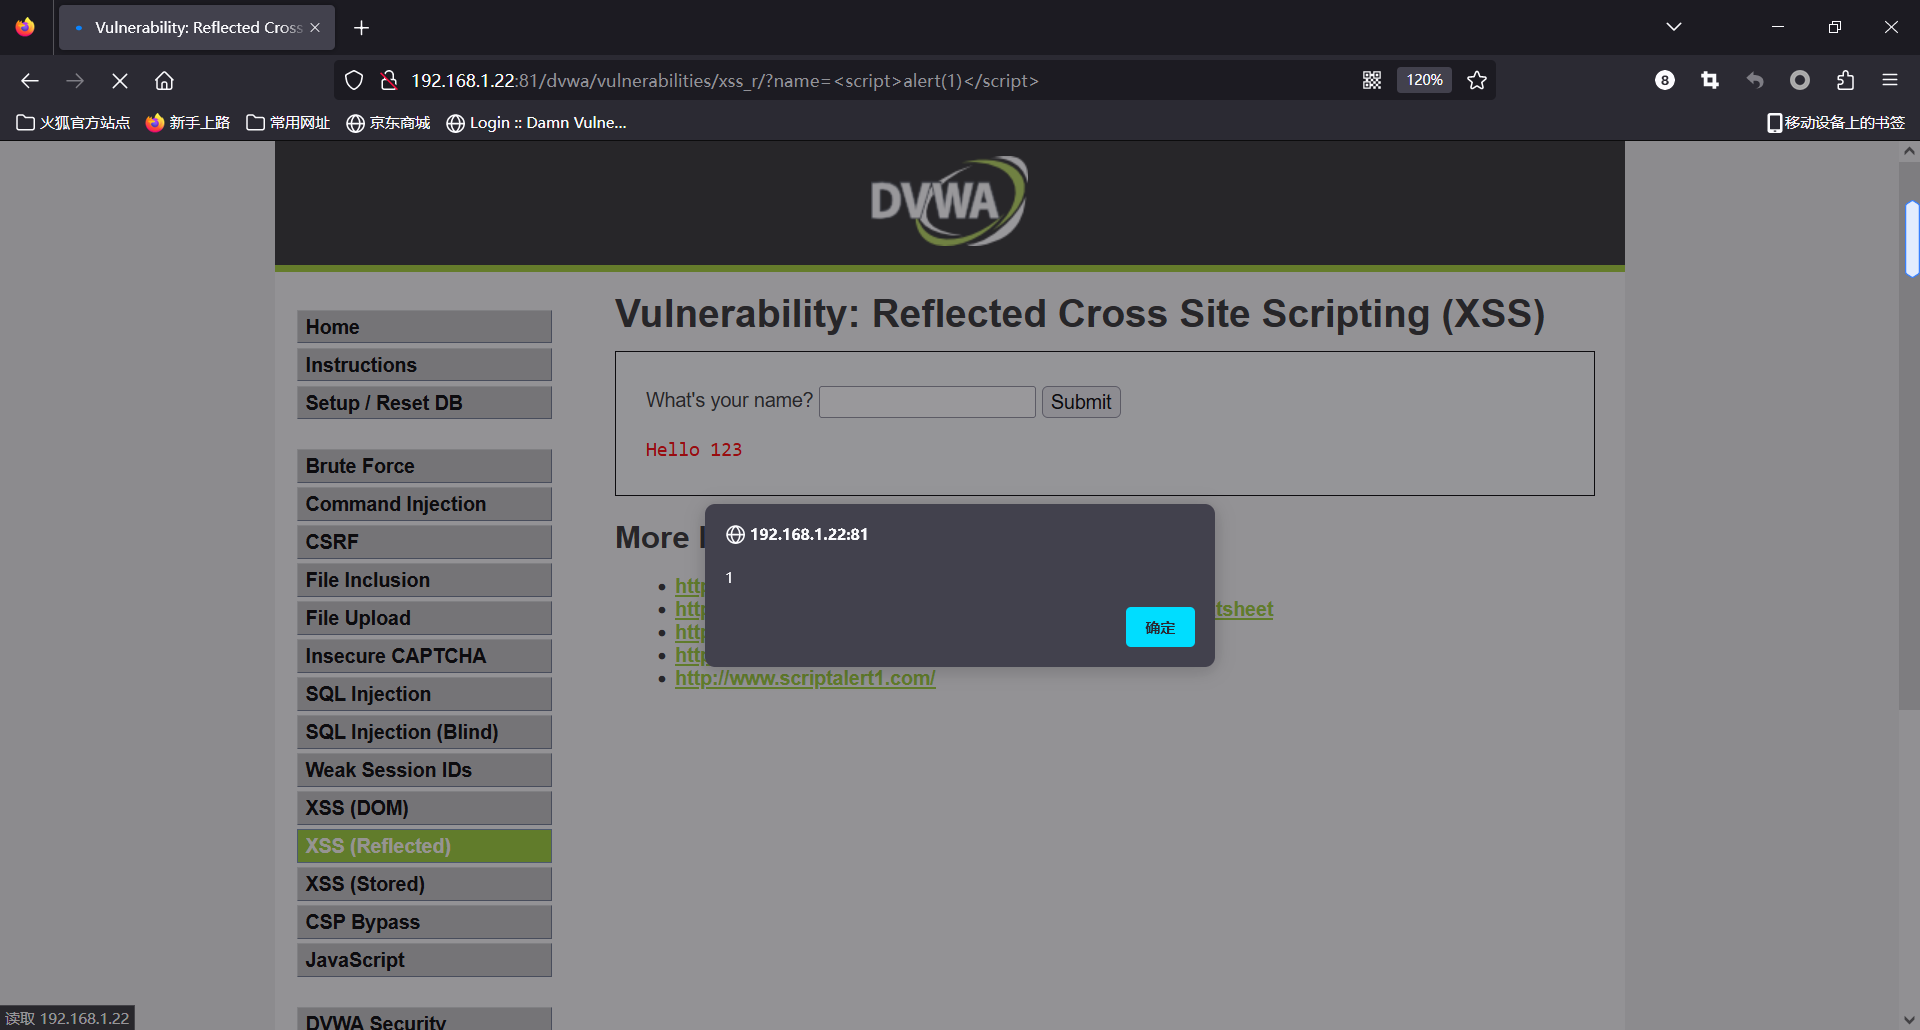Open the QR code icon in address bar

pos(1372,81)
